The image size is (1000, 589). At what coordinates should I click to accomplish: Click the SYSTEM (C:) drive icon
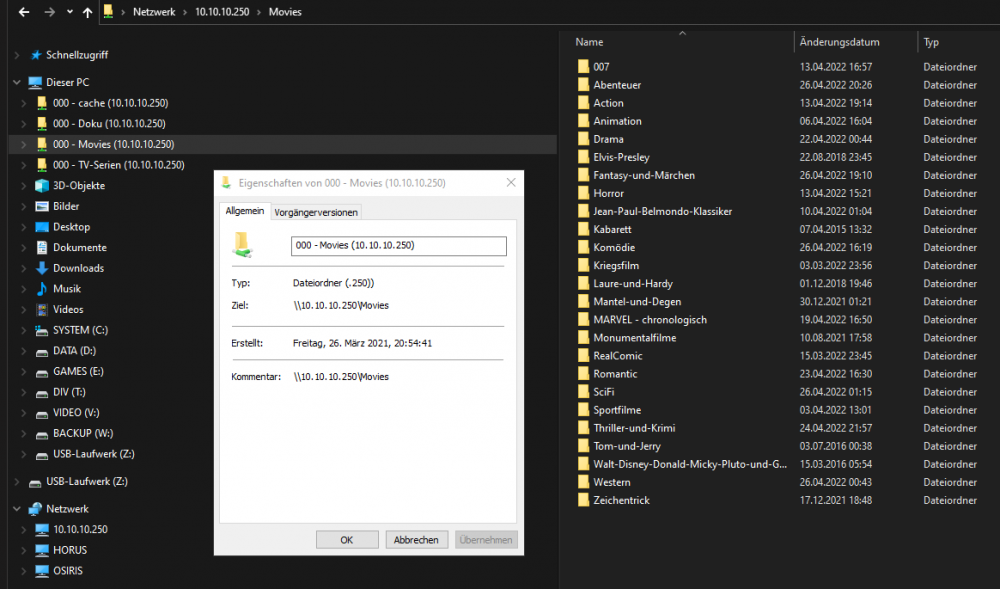click(x=42, y=330)
